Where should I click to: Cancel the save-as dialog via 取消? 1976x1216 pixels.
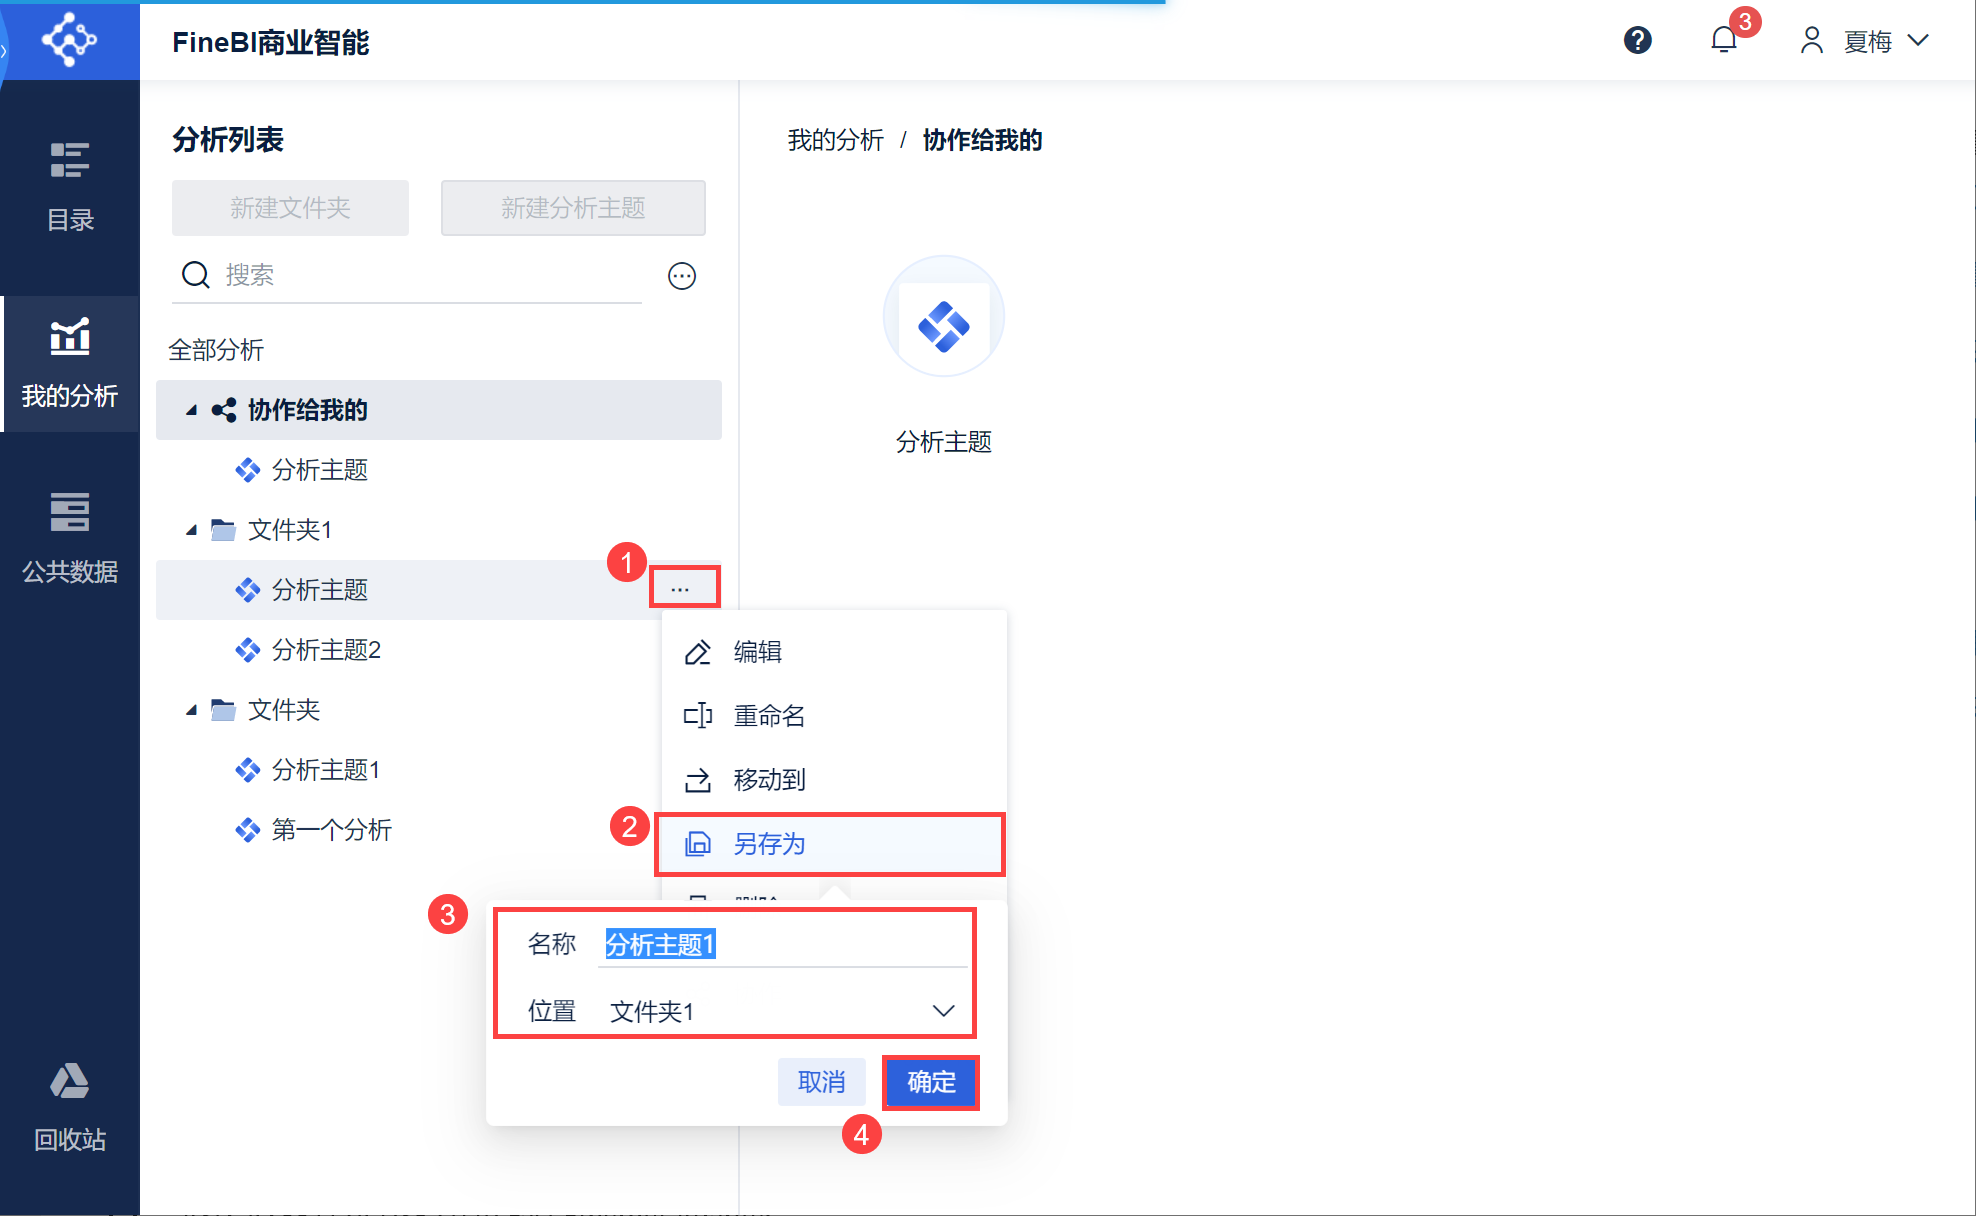pos(821,1082)
